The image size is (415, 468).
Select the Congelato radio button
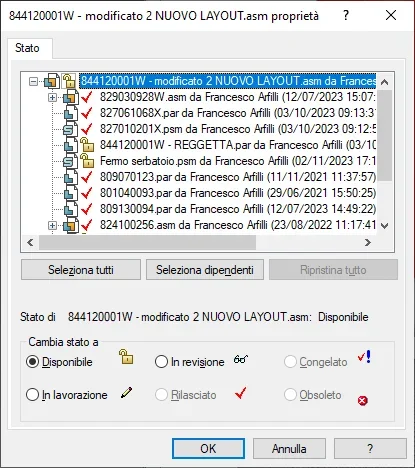click(x=290, y=362)
